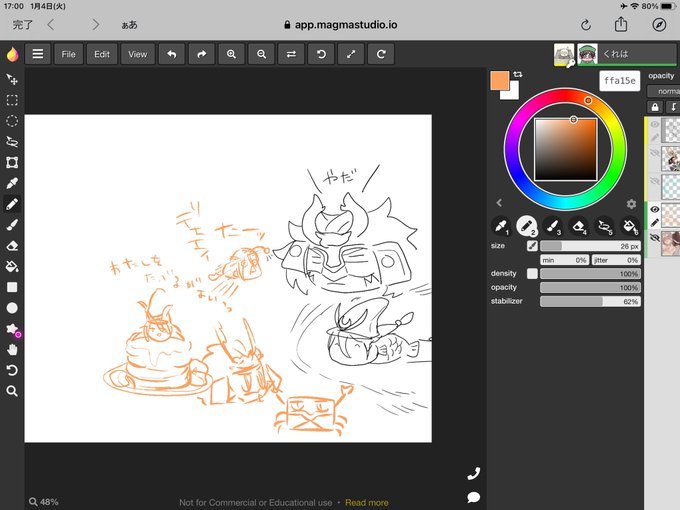Fit canvas to screen with expand arrows
The image size is (680, 510).
pyautogui.click(x=351, y=54)
